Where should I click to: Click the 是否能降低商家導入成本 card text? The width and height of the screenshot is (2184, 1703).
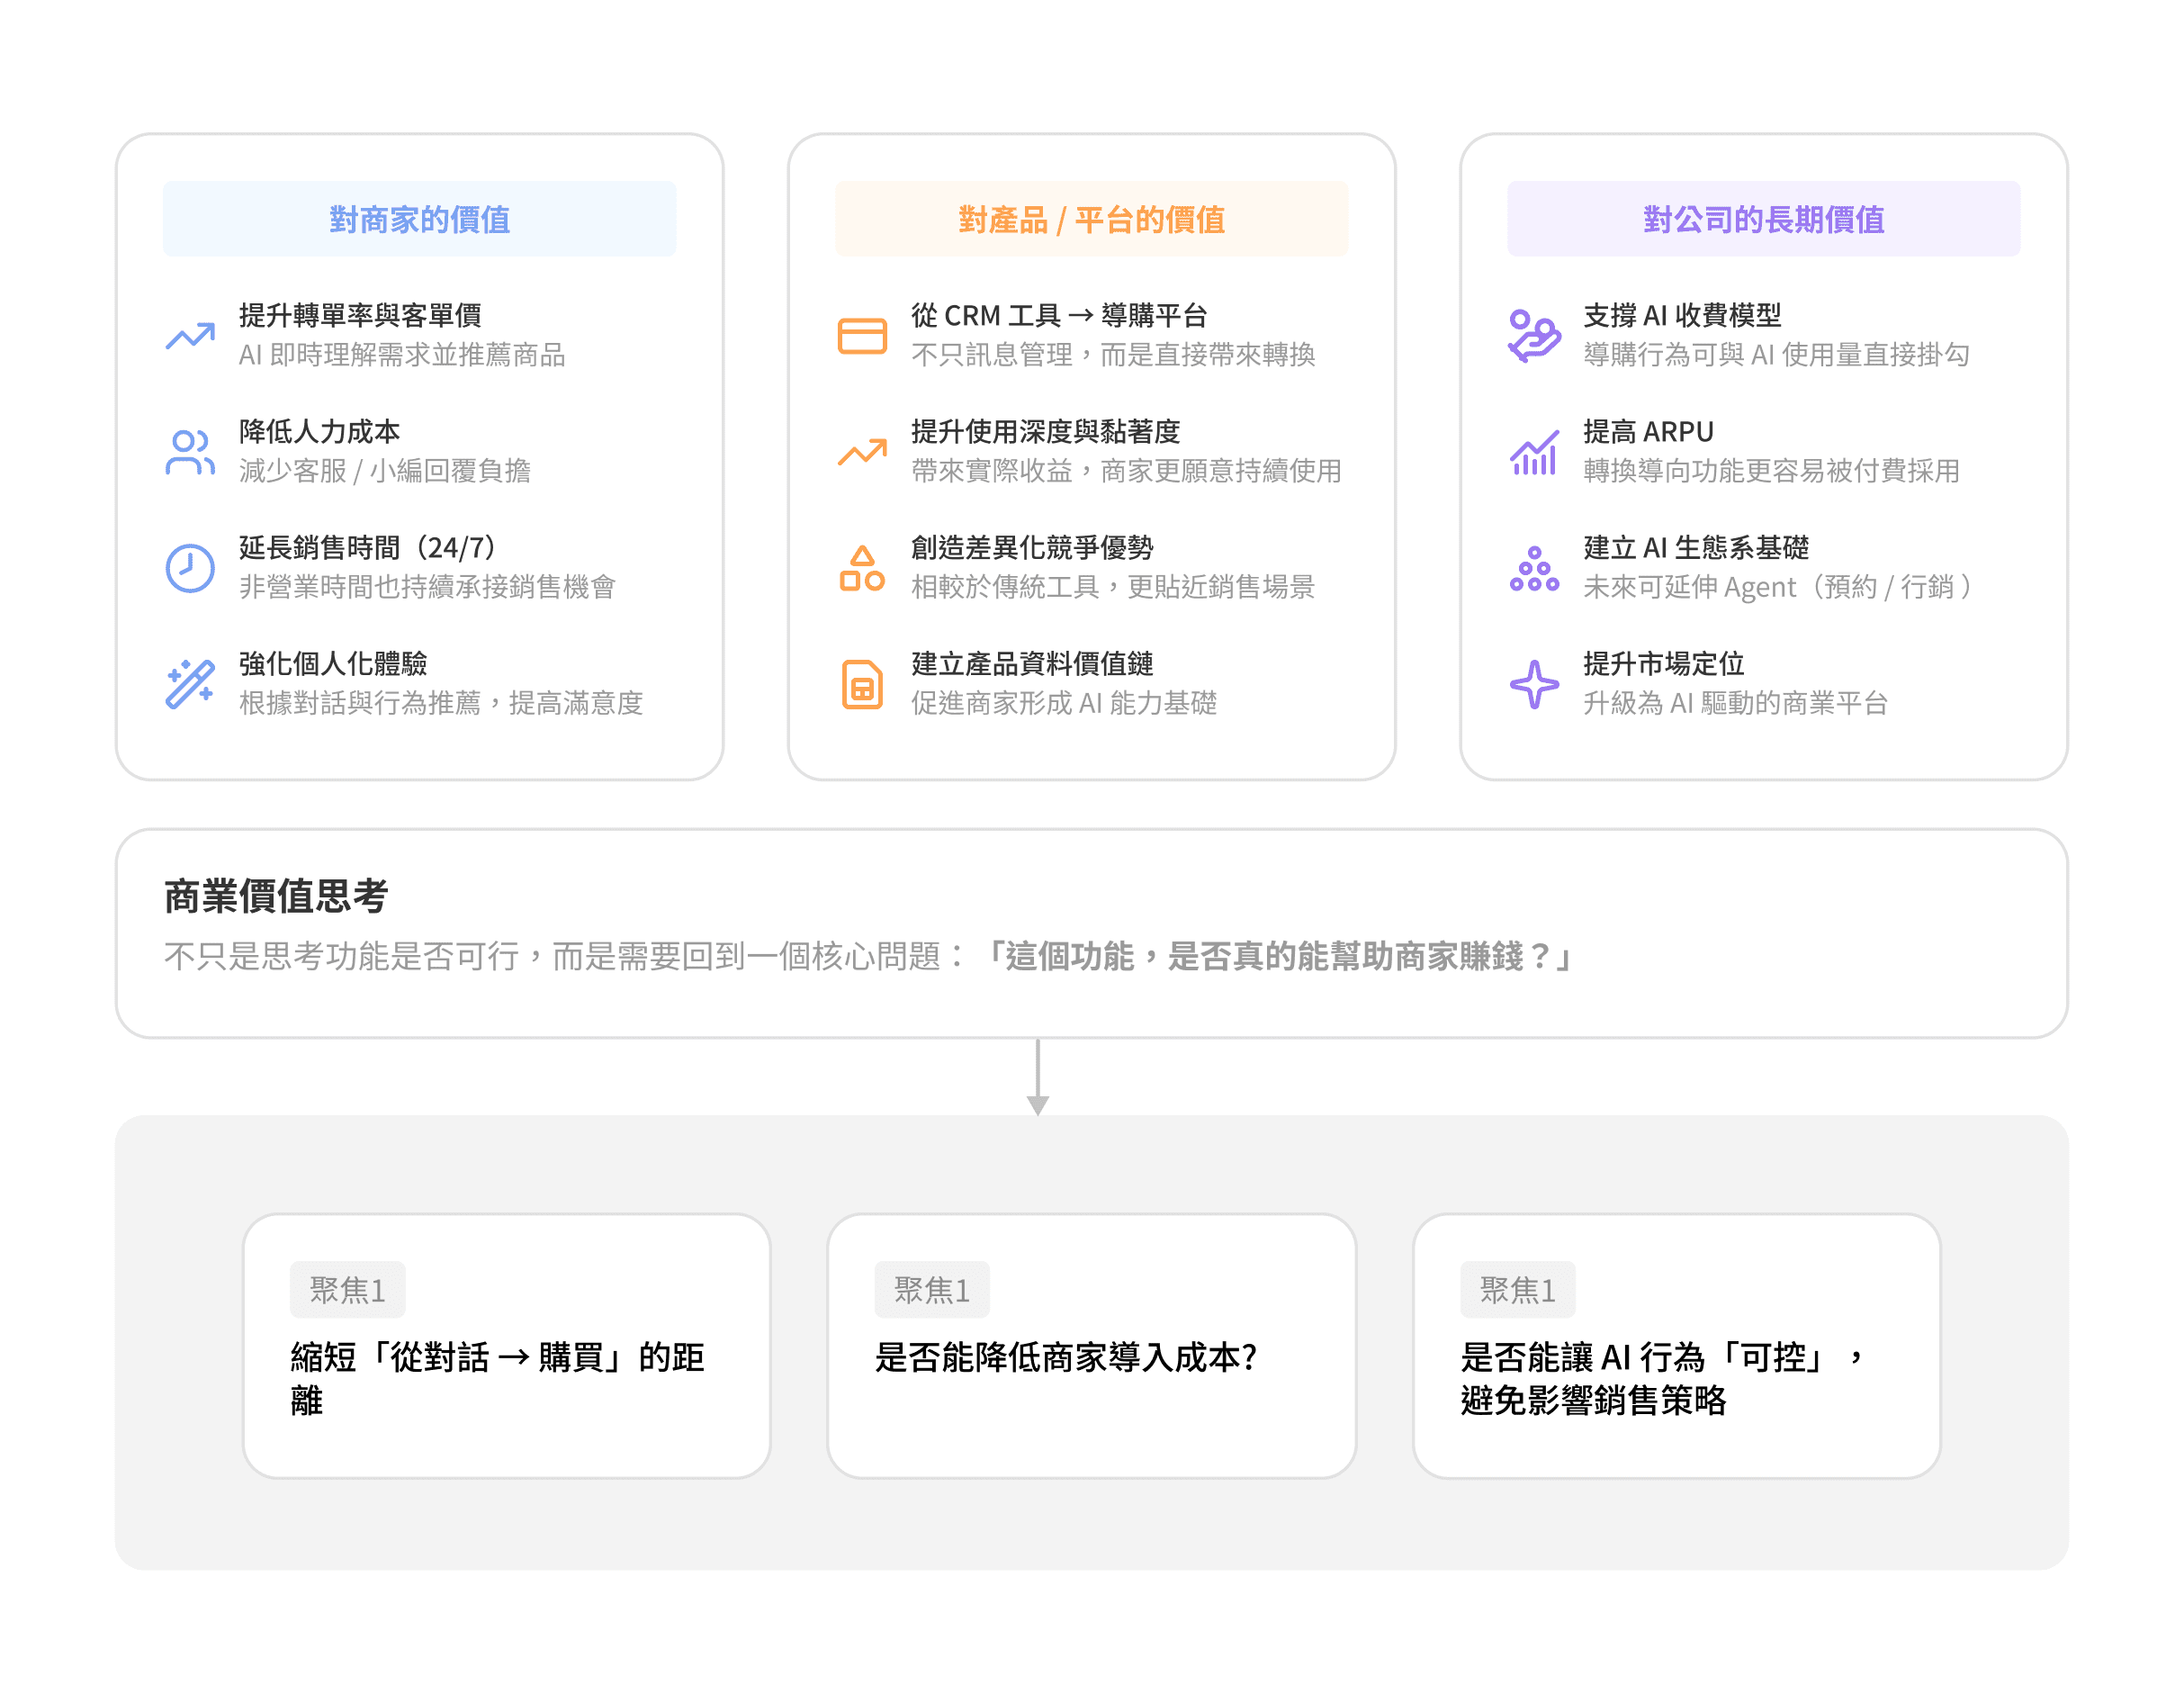coord(1065,1357)
